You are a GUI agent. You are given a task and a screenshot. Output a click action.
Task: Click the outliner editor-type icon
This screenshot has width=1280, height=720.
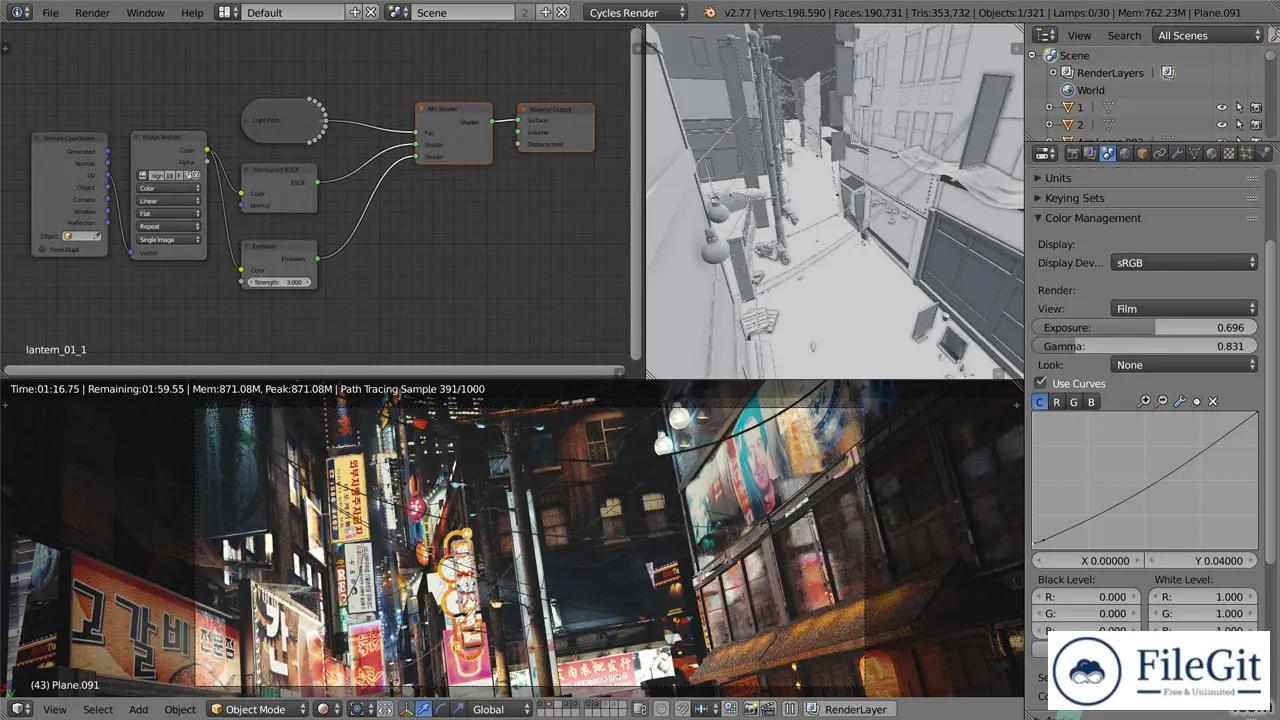click(1045, 35)
